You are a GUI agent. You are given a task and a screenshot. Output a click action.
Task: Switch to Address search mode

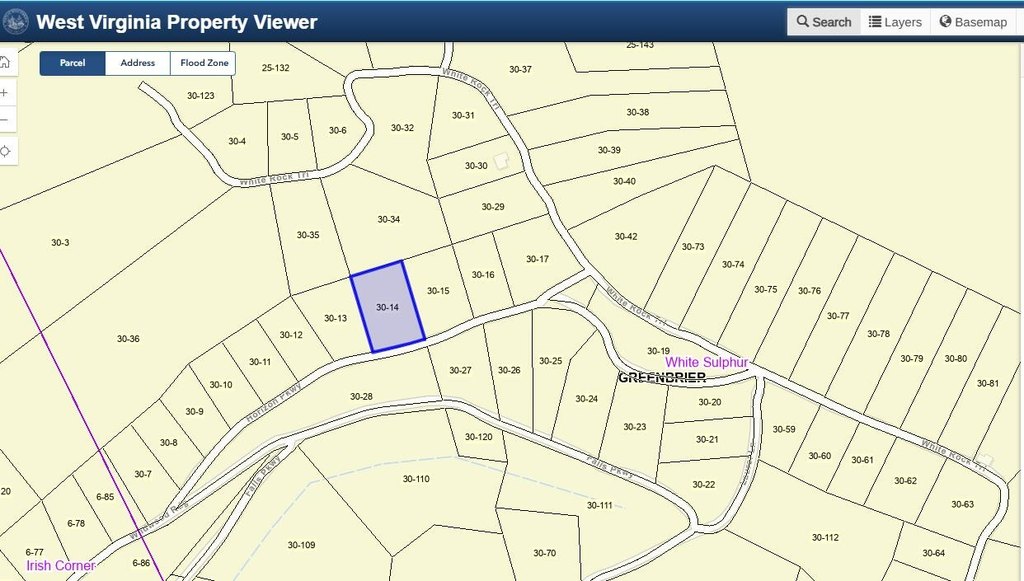point(138,63)
